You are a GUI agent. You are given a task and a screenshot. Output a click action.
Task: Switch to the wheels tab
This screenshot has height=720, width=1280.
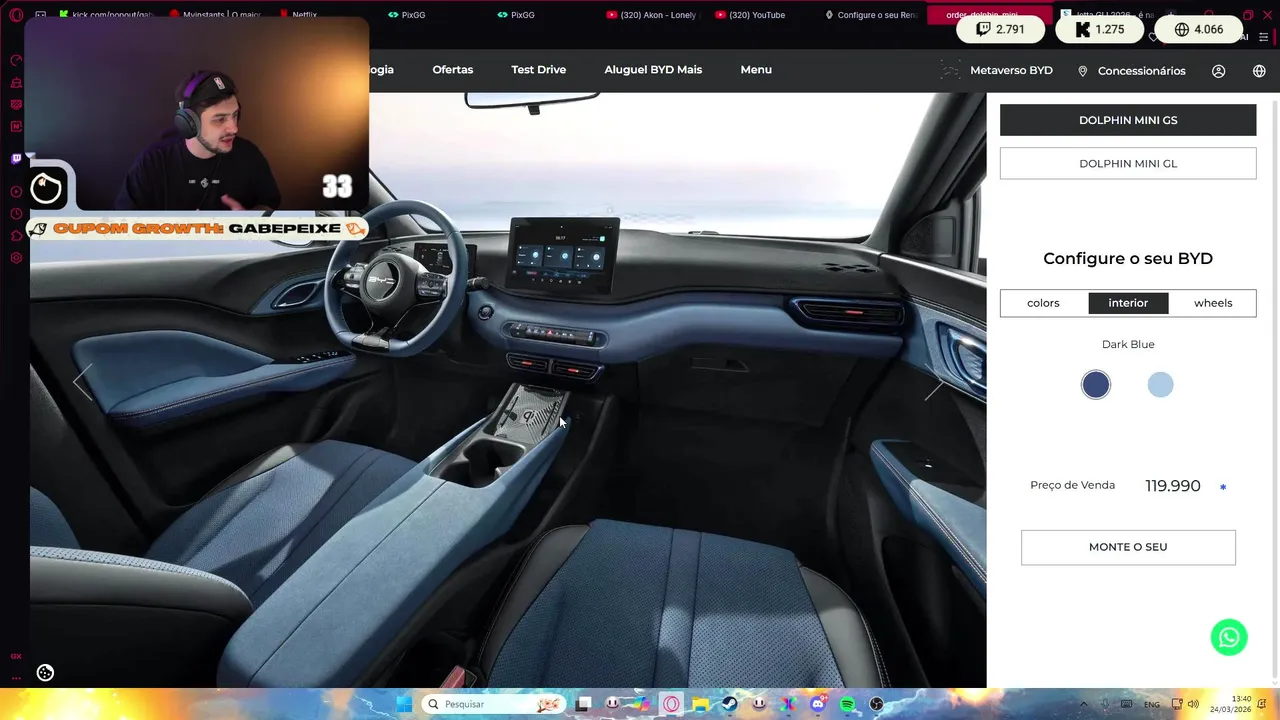pyautogui.click(x=1213, y=303)
